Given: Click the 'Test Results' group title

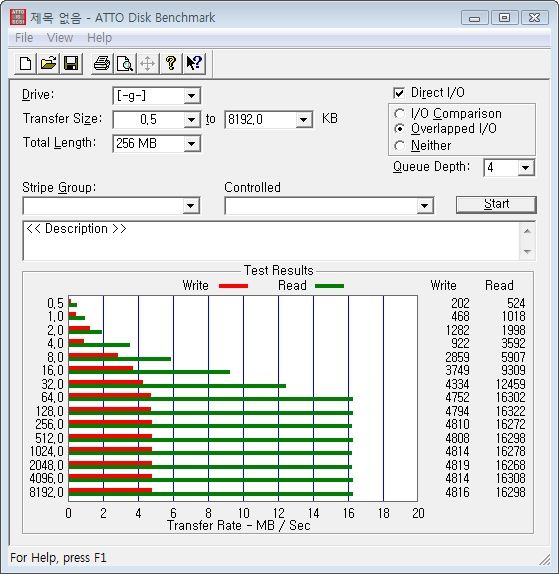Looking at the screenshot, I should tap(279, 271).
